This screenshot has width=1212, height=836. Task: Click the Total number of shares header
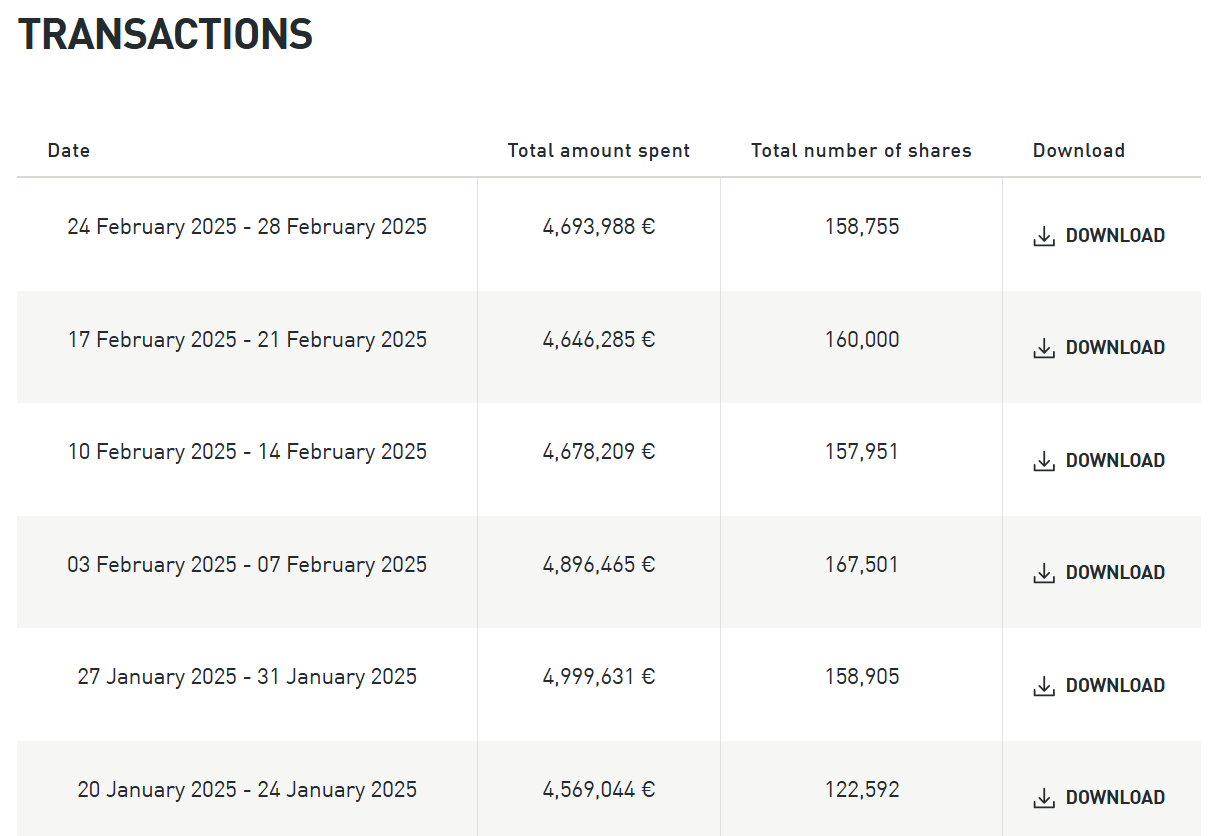[861, 151]
